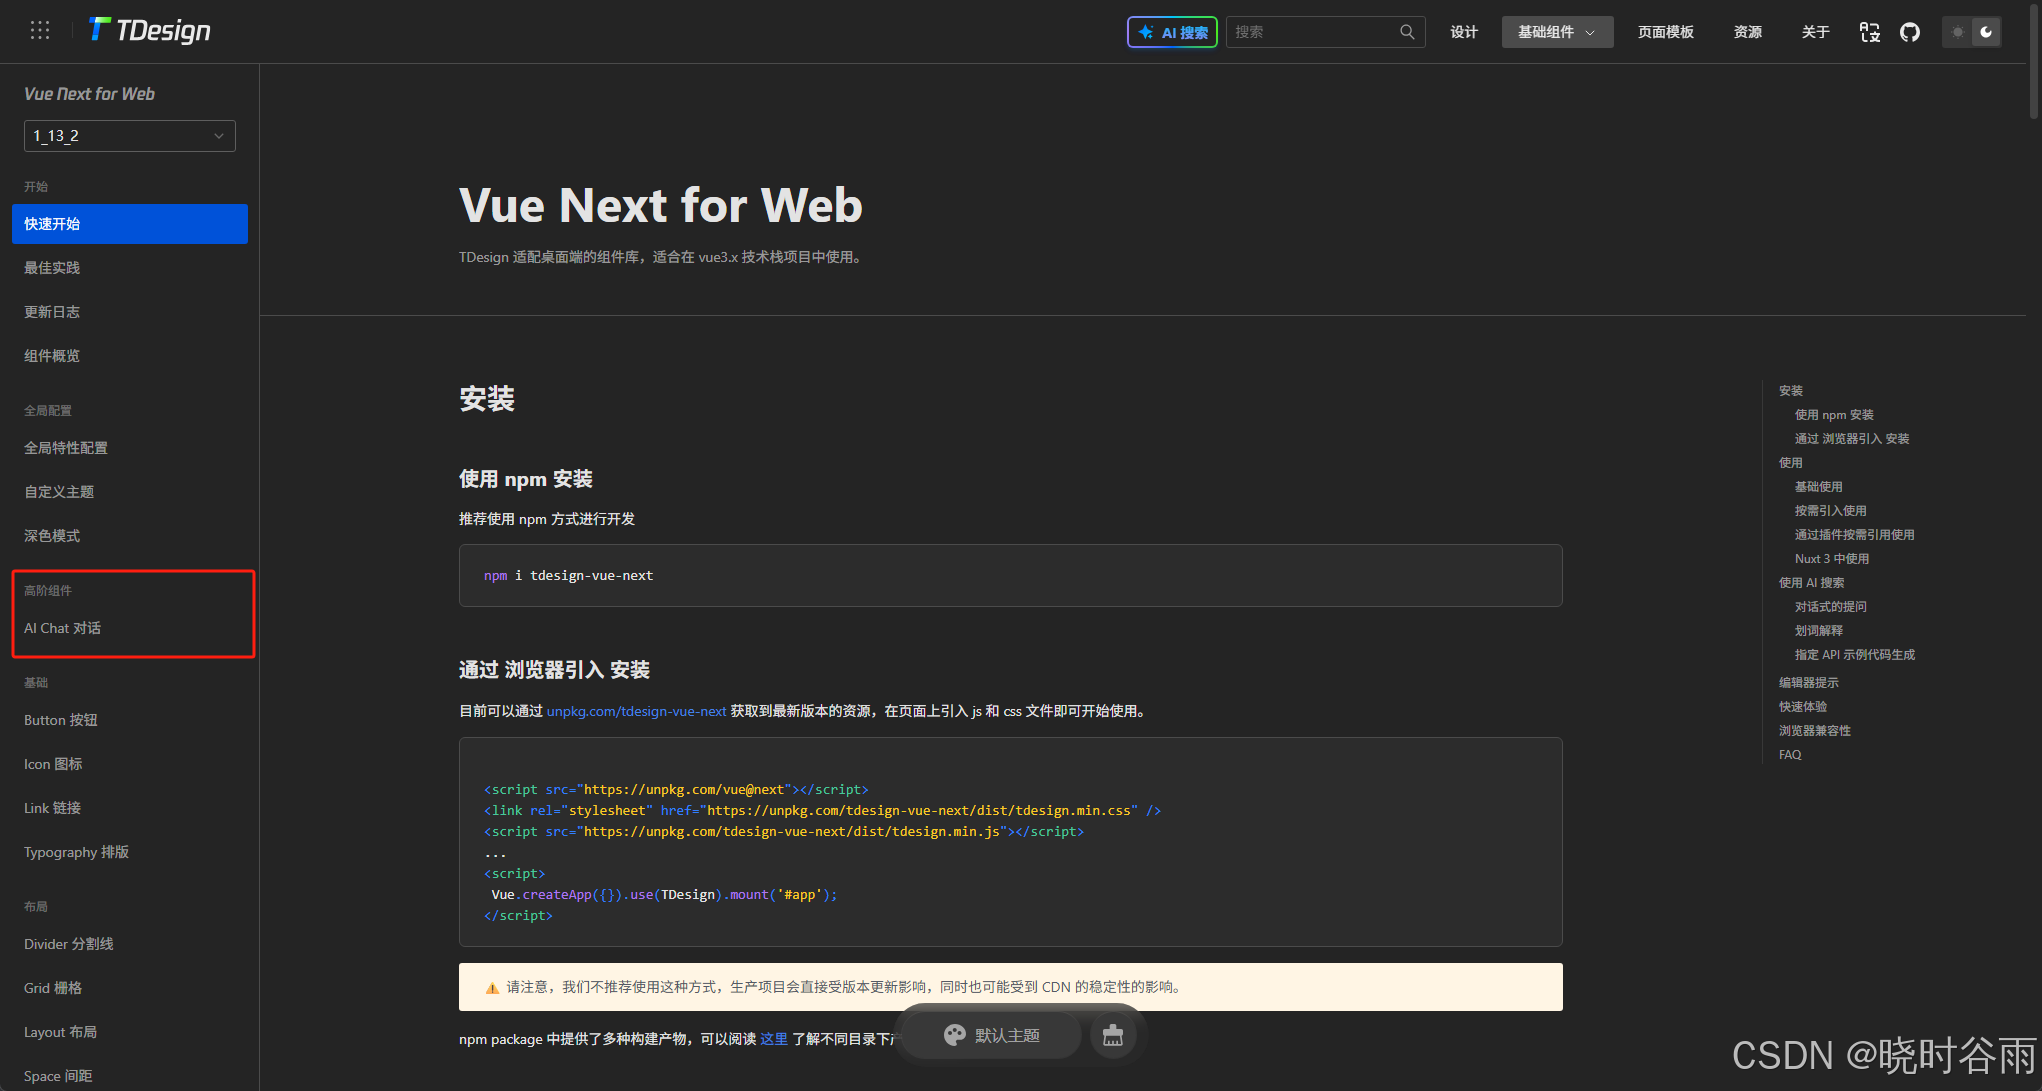This screenshot has width=2042, height=1091.
Task: Jump to FAQ in table of contents
Action: click(x=1790, y=755)
